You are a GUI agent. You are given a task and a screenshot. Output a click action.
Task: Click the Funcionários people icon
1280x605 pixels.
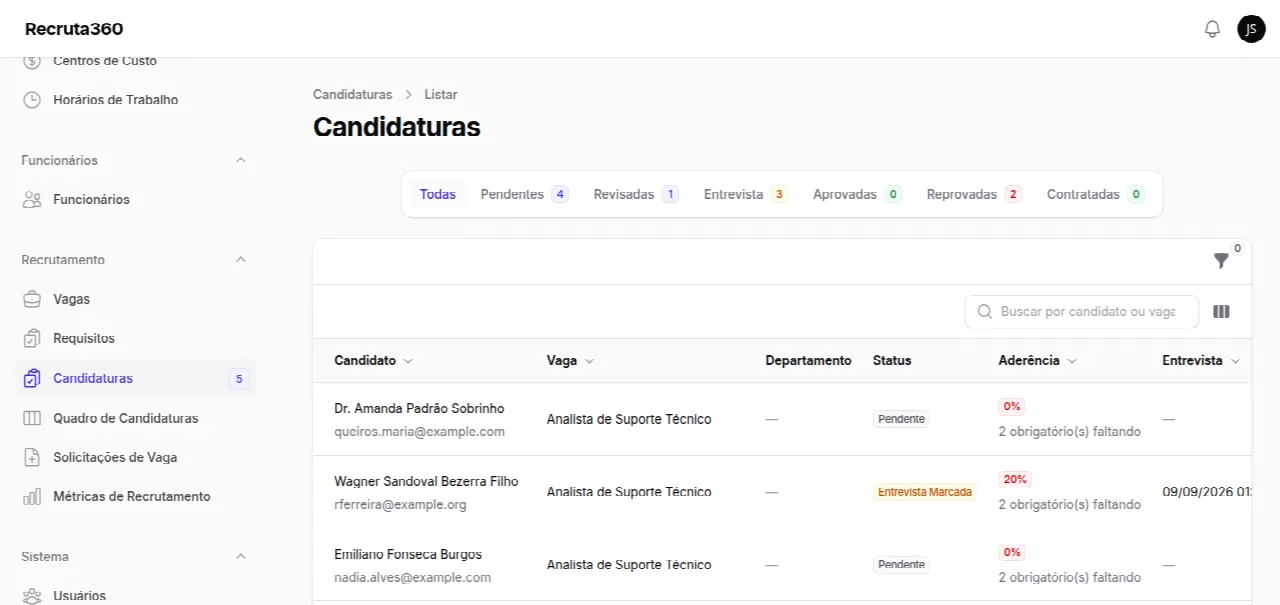click(x=32, y=200)
